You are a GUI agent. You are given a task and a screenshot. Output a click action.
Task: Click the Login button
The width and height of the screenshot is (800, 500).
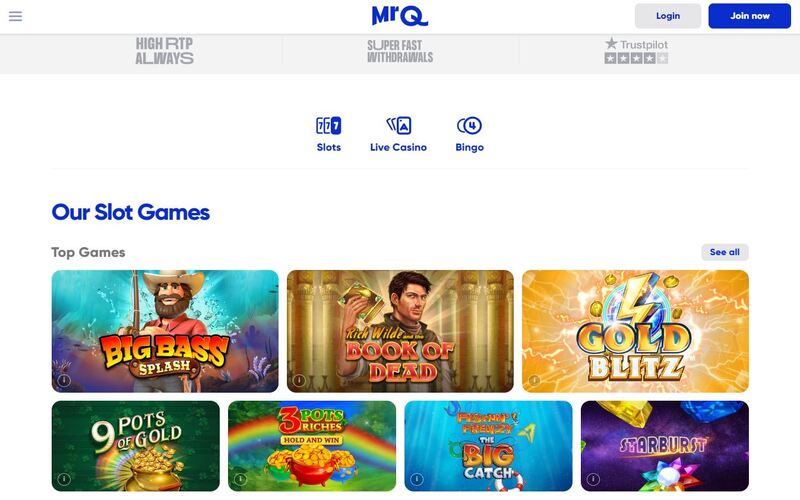pyautogui.click(x=668, y=16)
